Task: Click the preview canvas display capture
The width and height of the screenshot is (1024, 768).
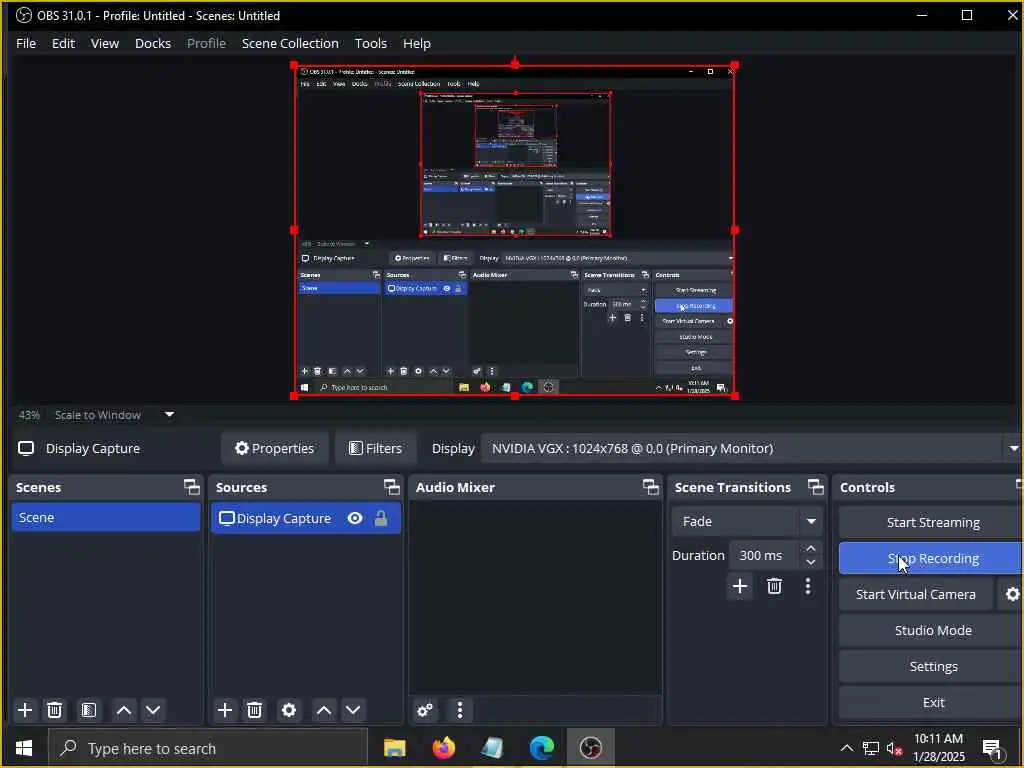Action: [515, 230]
